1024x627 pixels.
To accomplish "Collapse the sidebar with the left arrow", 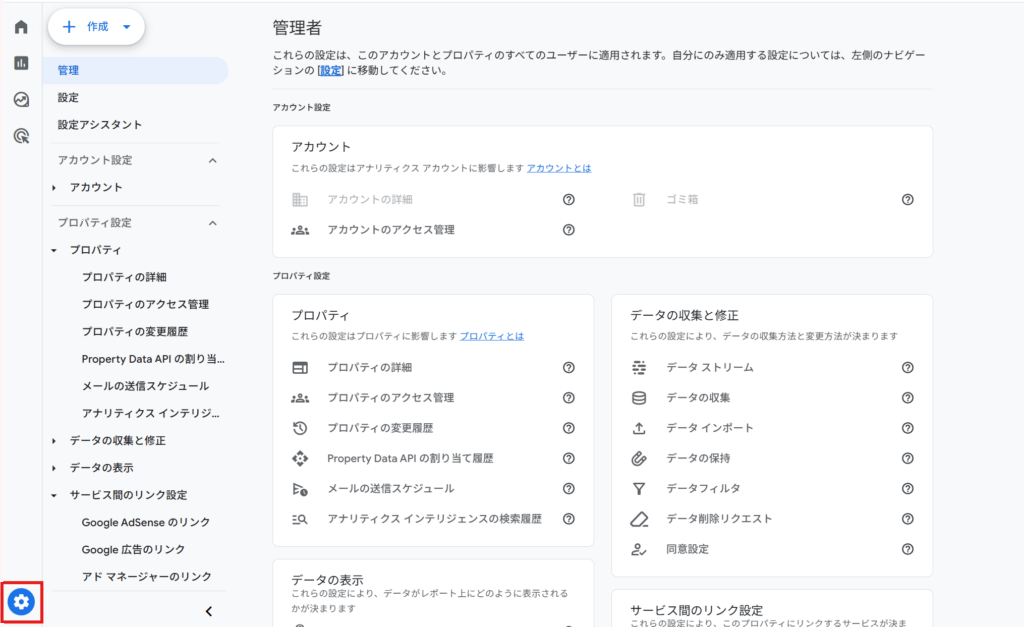I will (x=208, y=611).
